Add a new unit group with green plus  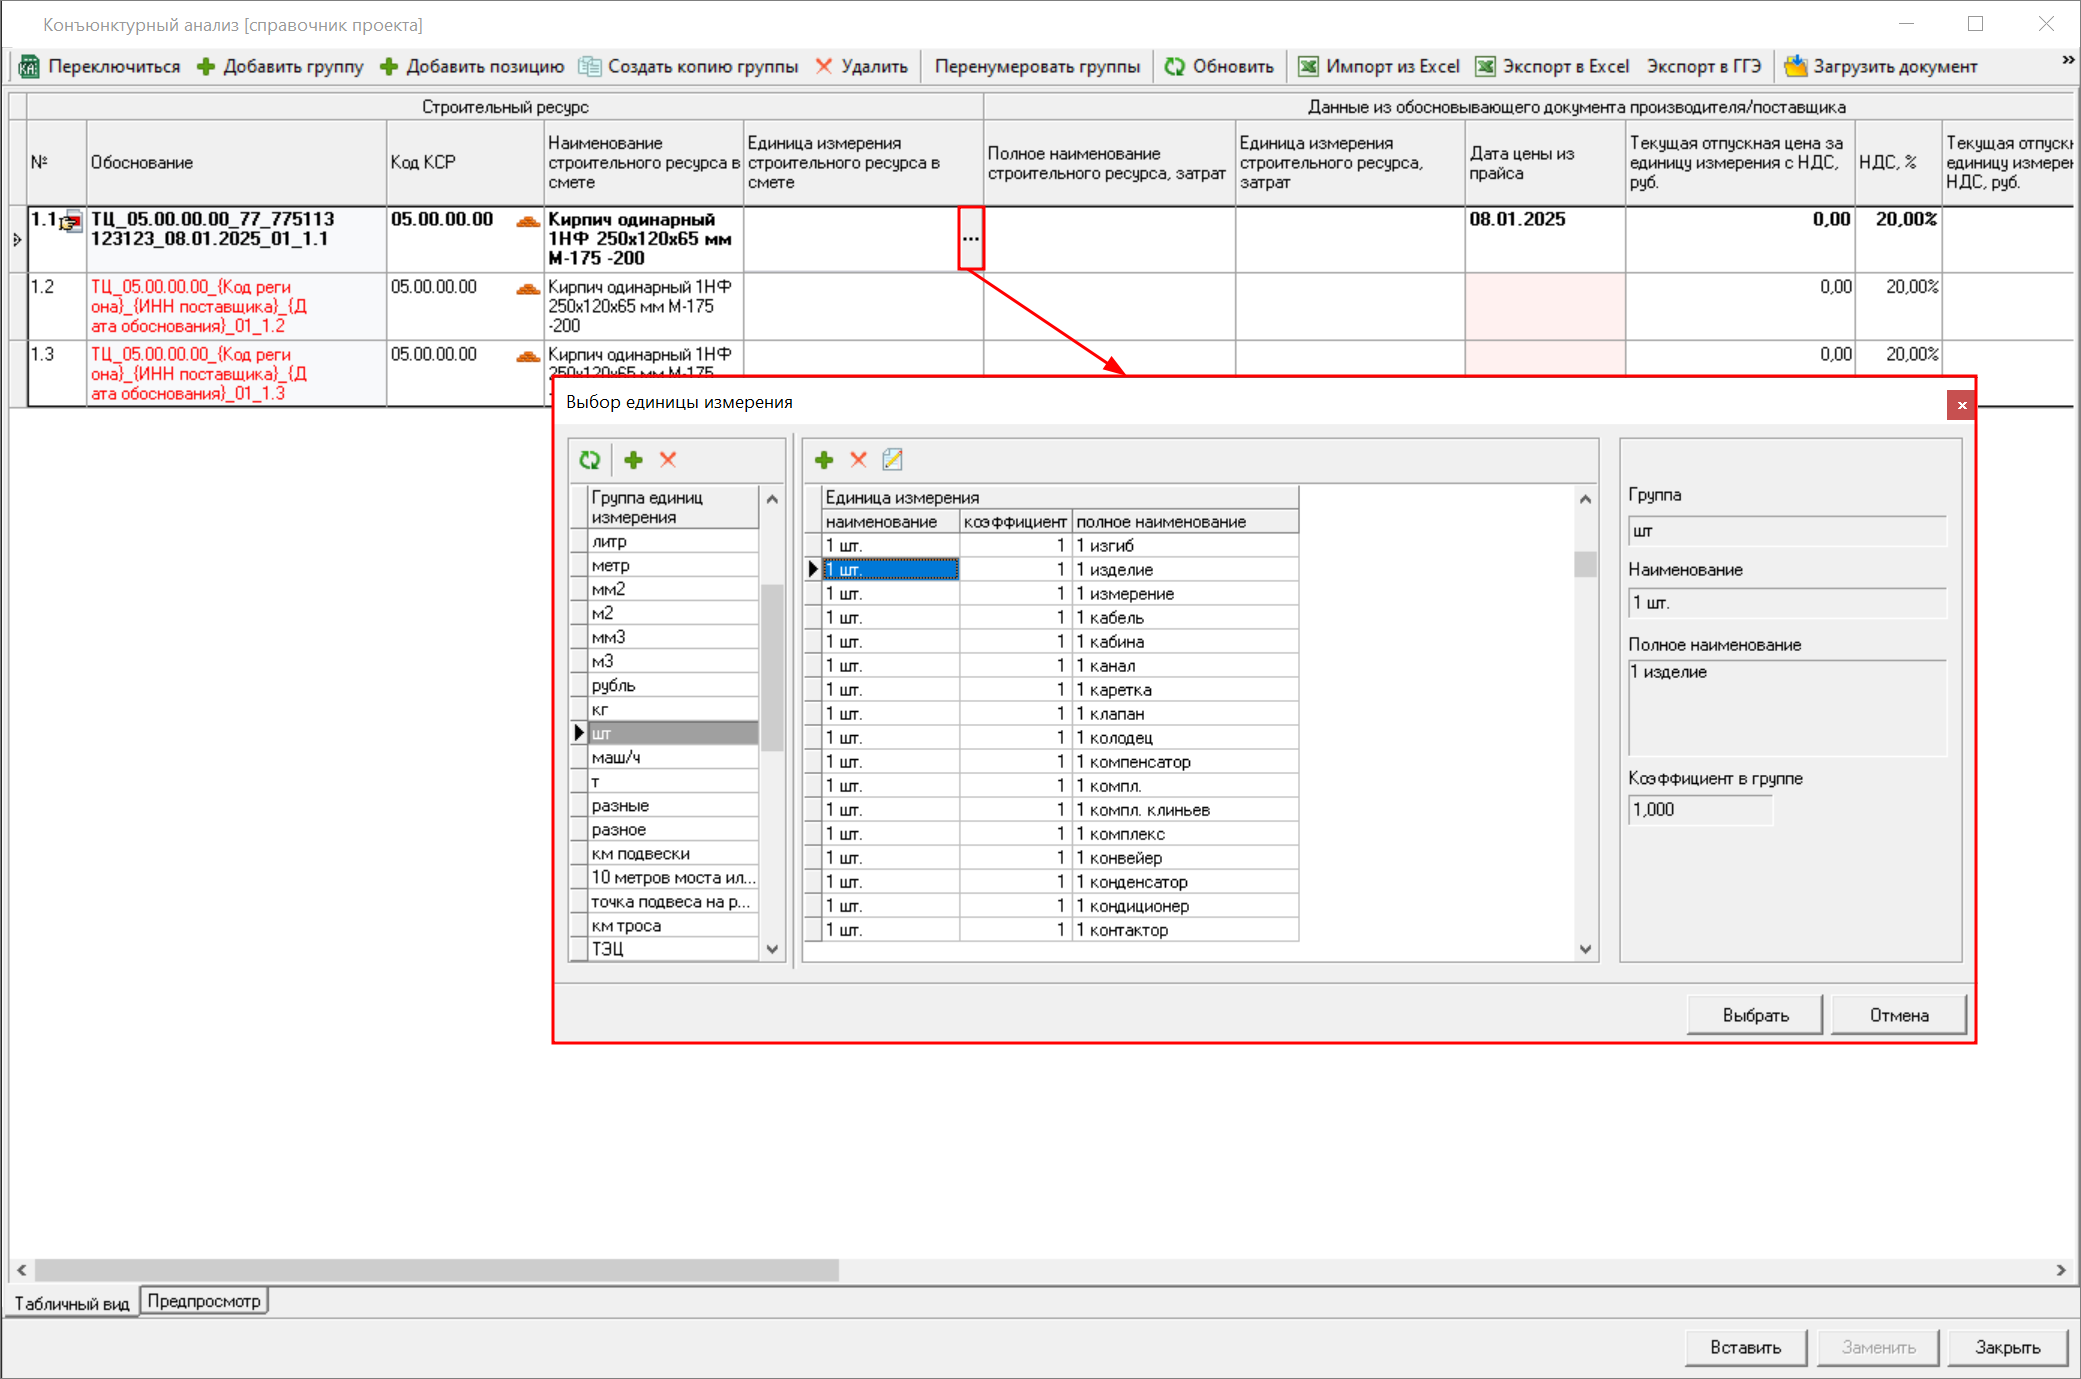(633, 460)
